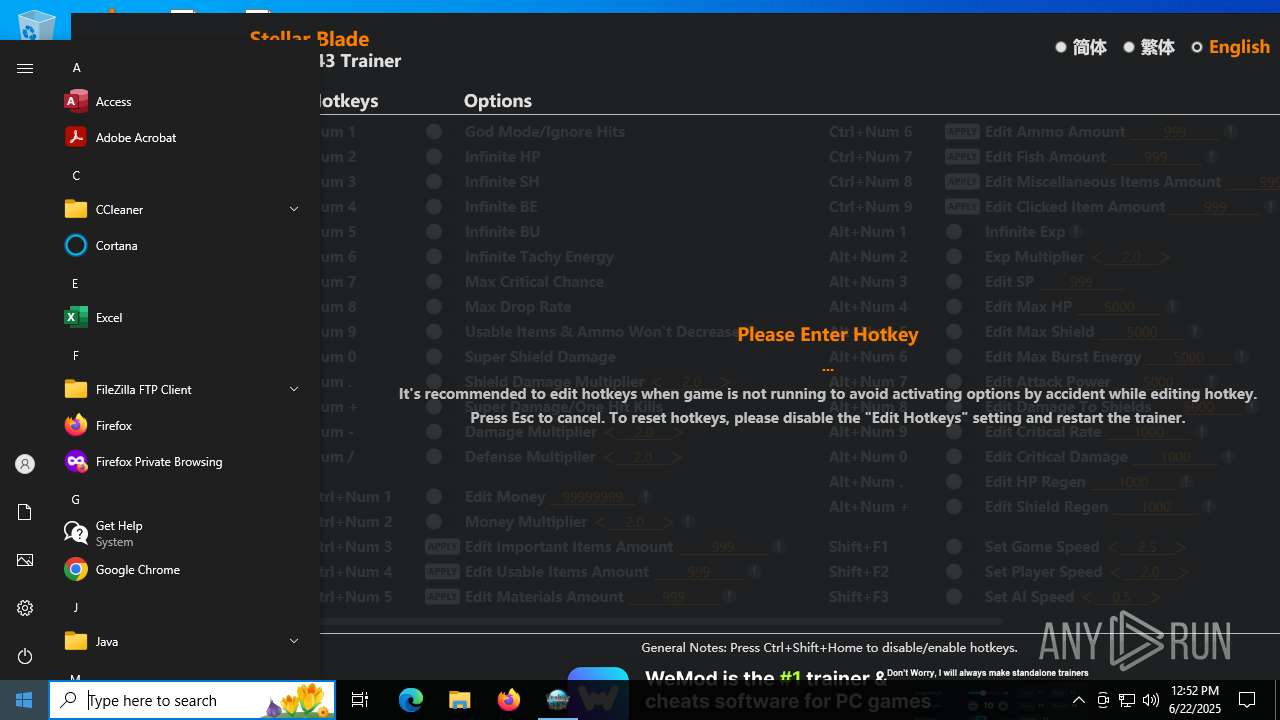Click the Windows Start button
Image resolution: width=1280 pixels, height=720 pixels.
pyautogui.click(x=24, y=700)
